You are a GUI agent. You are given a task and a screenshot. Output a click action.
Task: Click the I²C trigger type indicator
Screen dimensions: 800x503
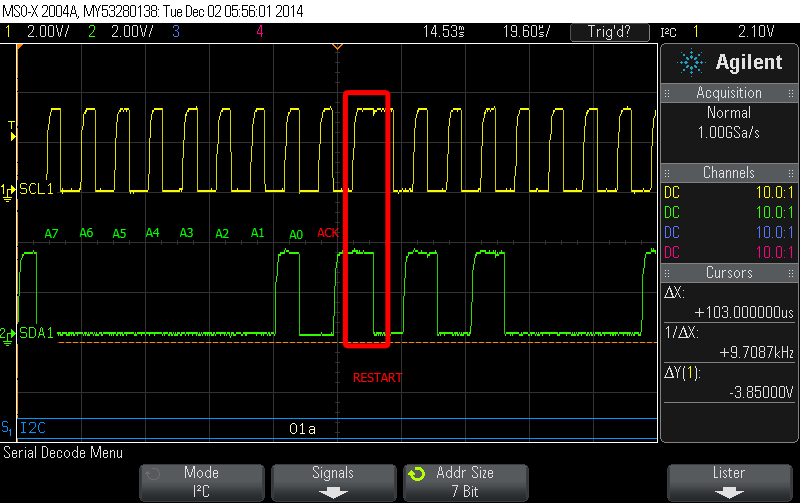(x=668, y=33)
